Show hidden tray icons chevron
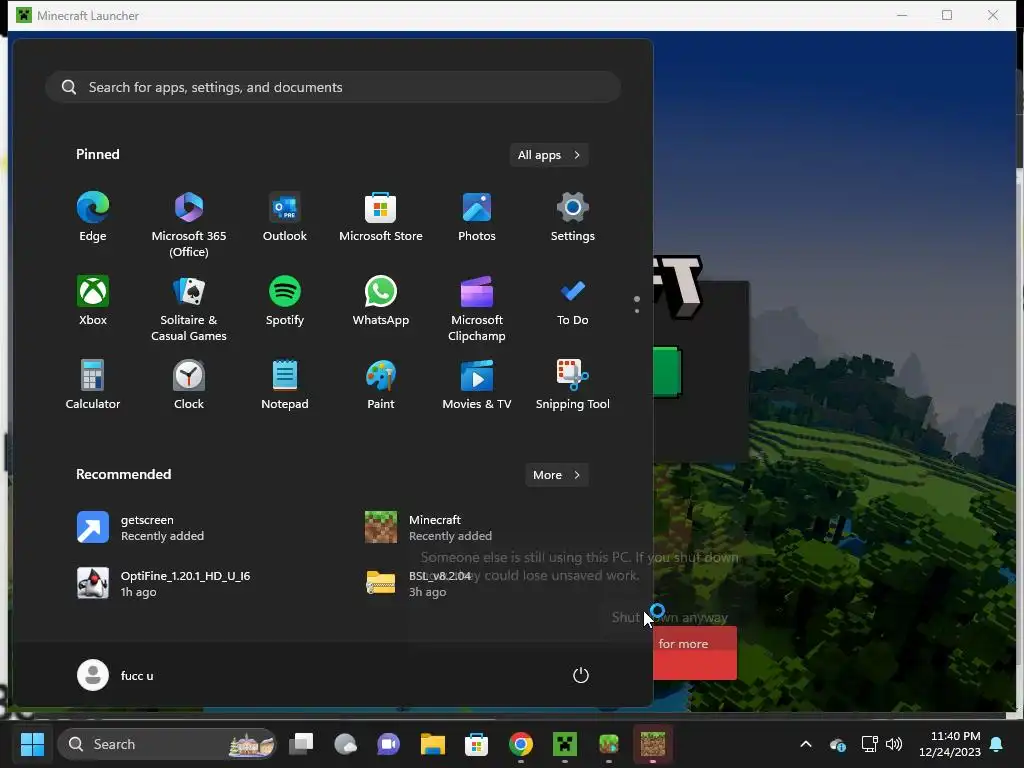Image resolution: width=1024 pixels, height=768 pixels. (x=806, y=744)
